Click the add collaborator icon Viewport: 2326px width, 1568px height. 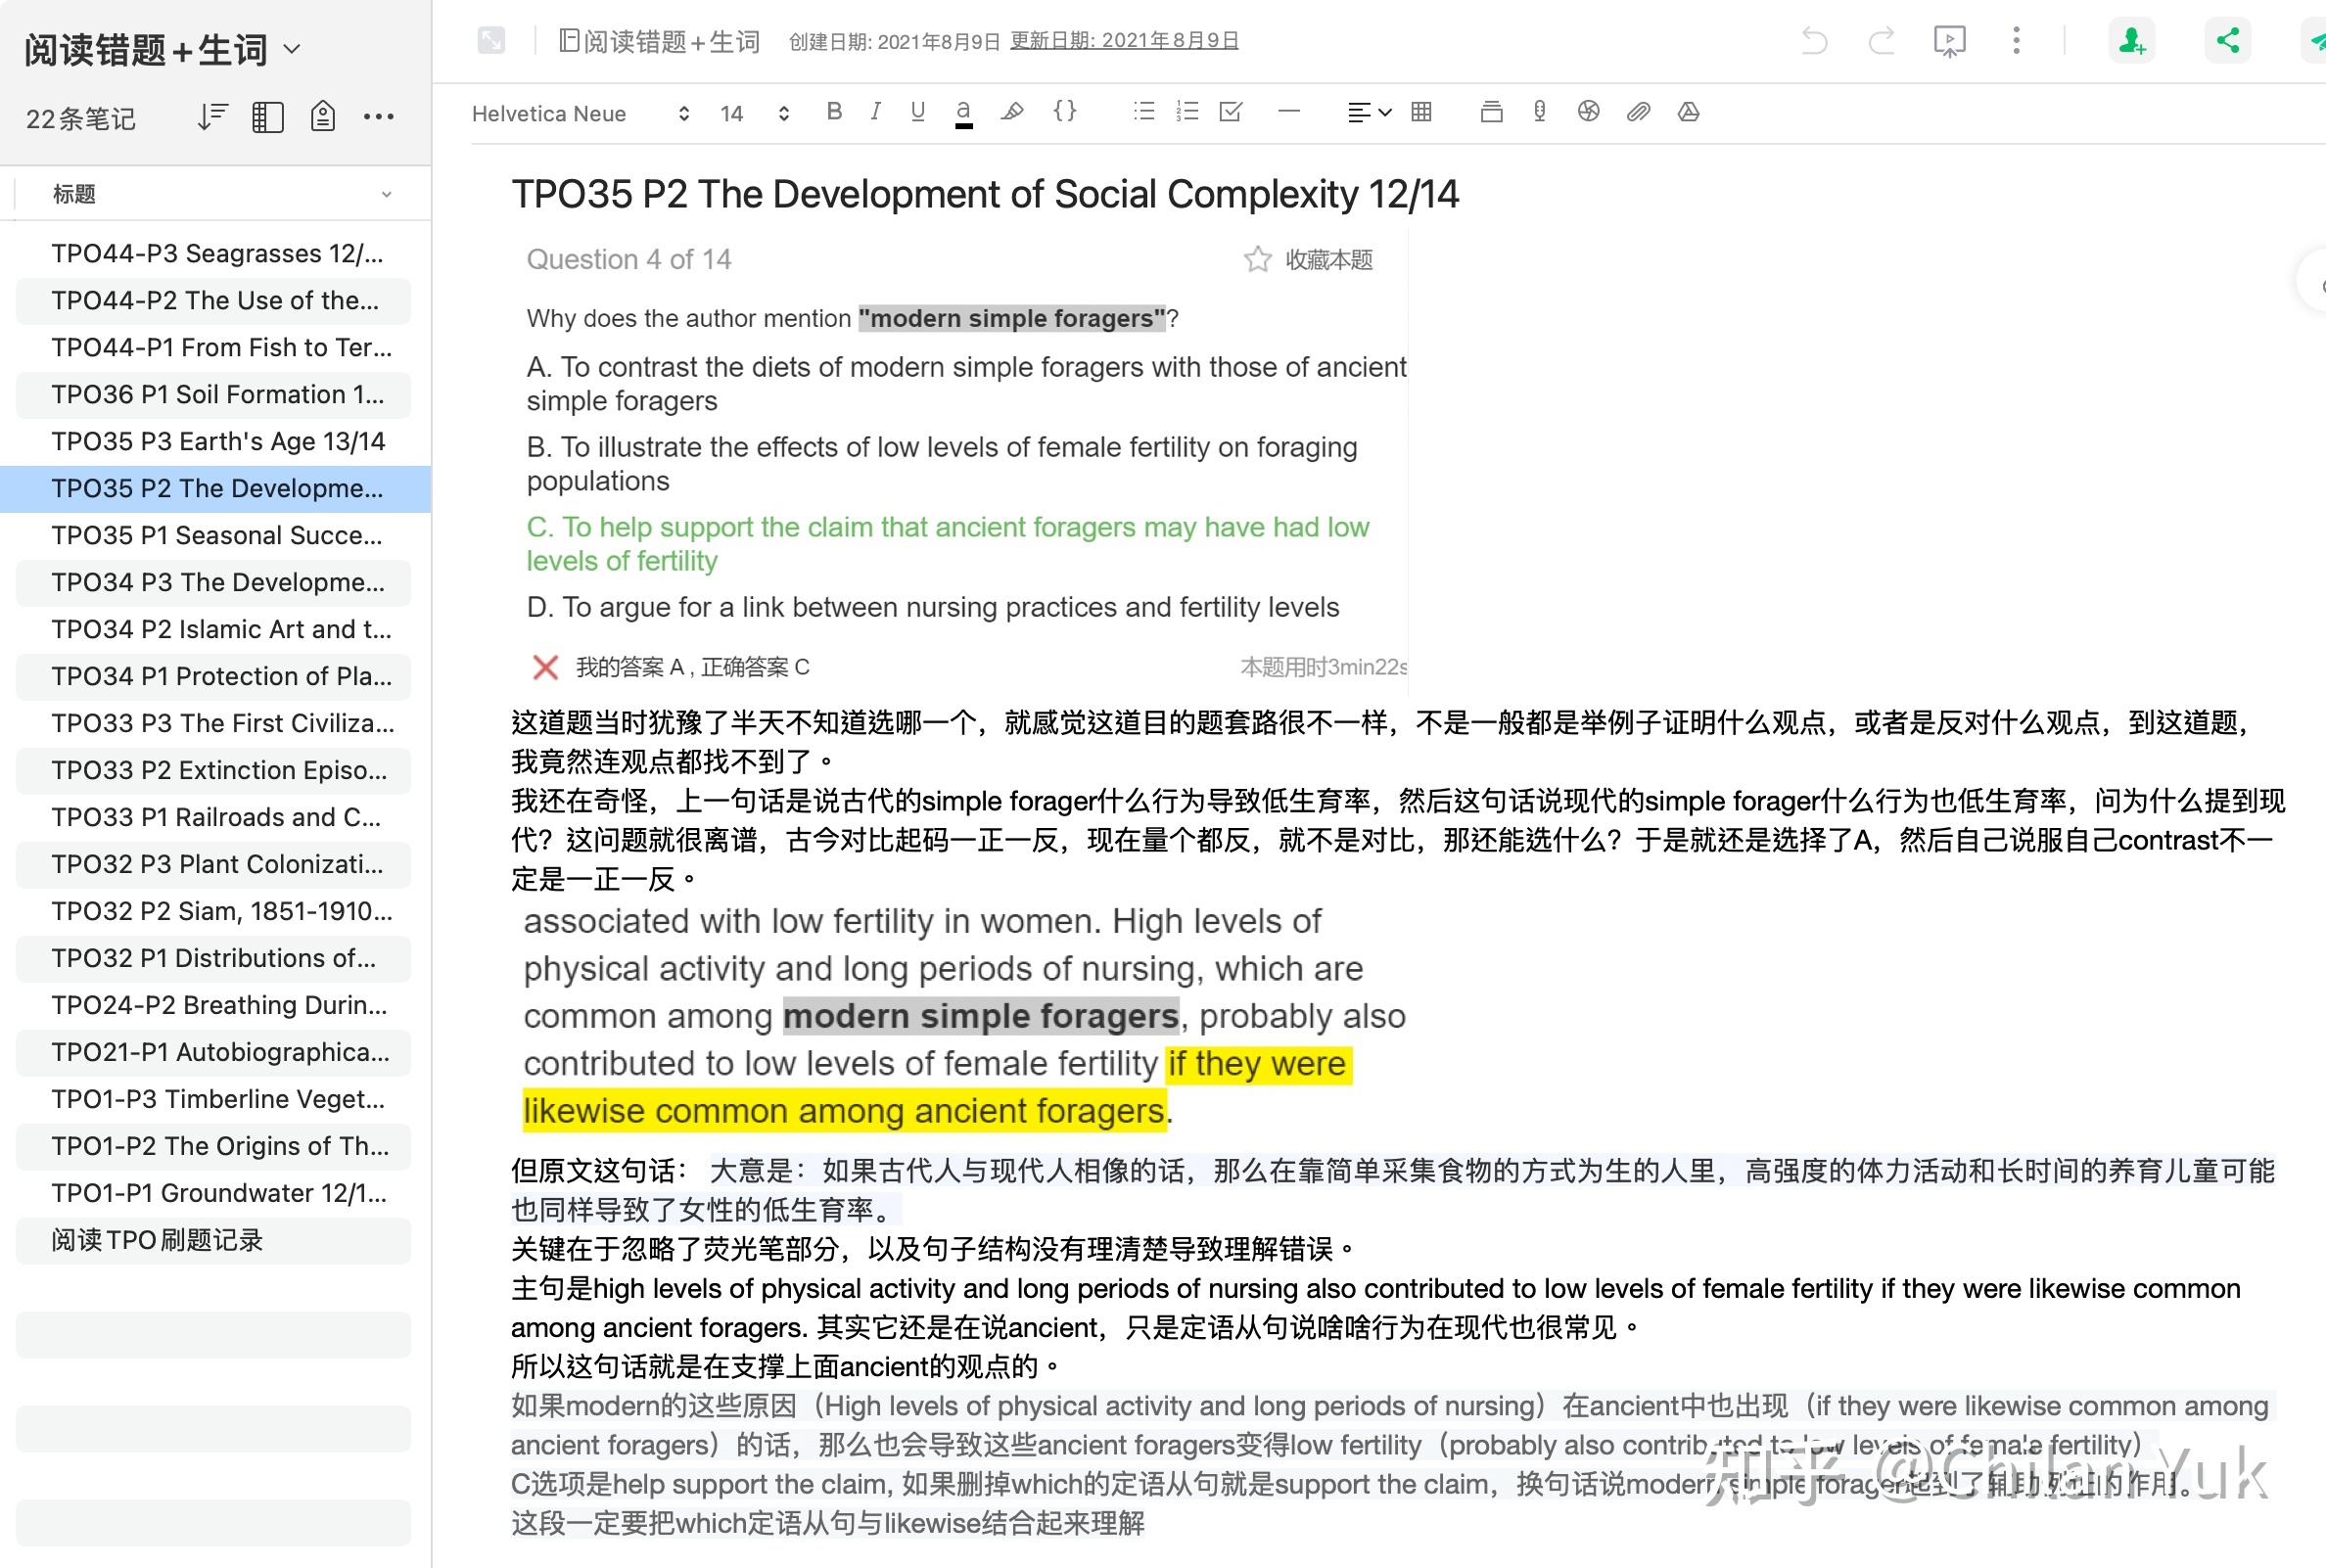pyautogui.click(x=2131, y=40)
